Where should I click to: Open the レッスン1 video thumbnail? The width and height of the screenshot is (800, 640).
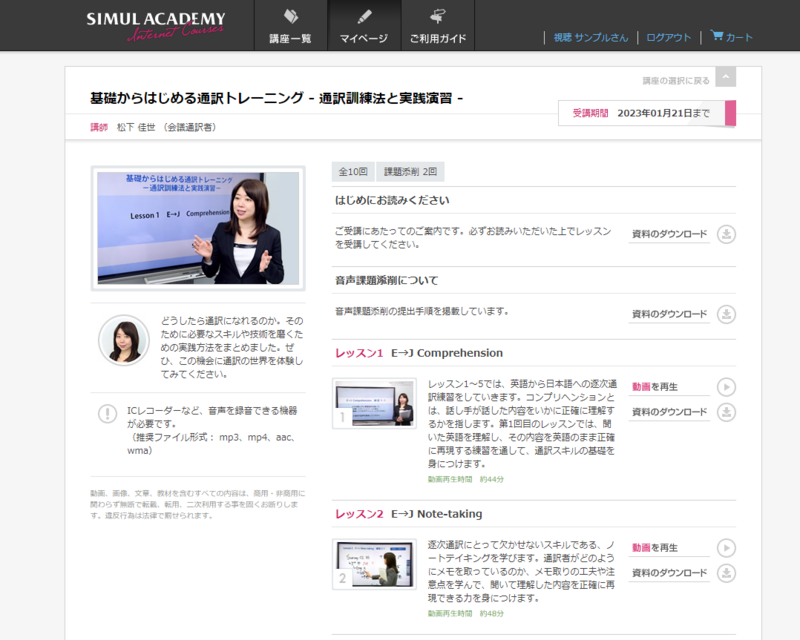(374, 403)
